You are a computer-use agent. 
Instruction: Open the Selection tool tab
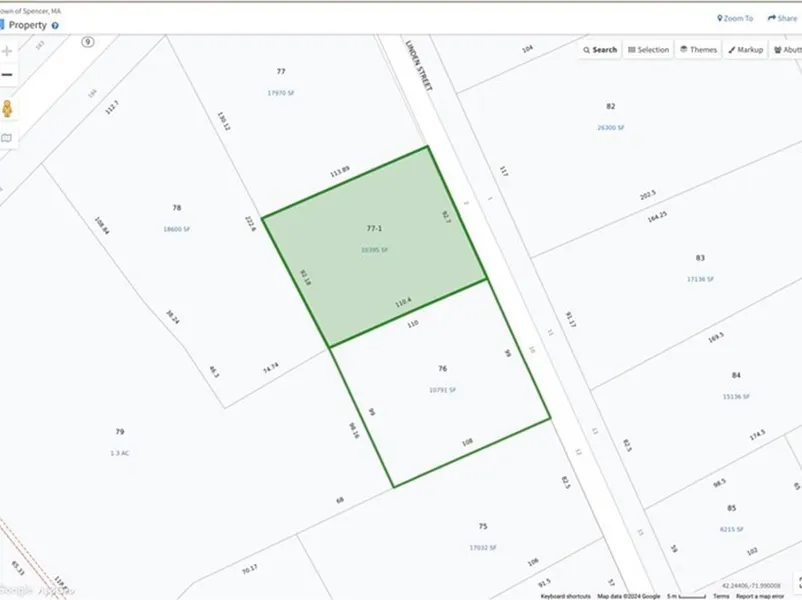coord(648,49)
